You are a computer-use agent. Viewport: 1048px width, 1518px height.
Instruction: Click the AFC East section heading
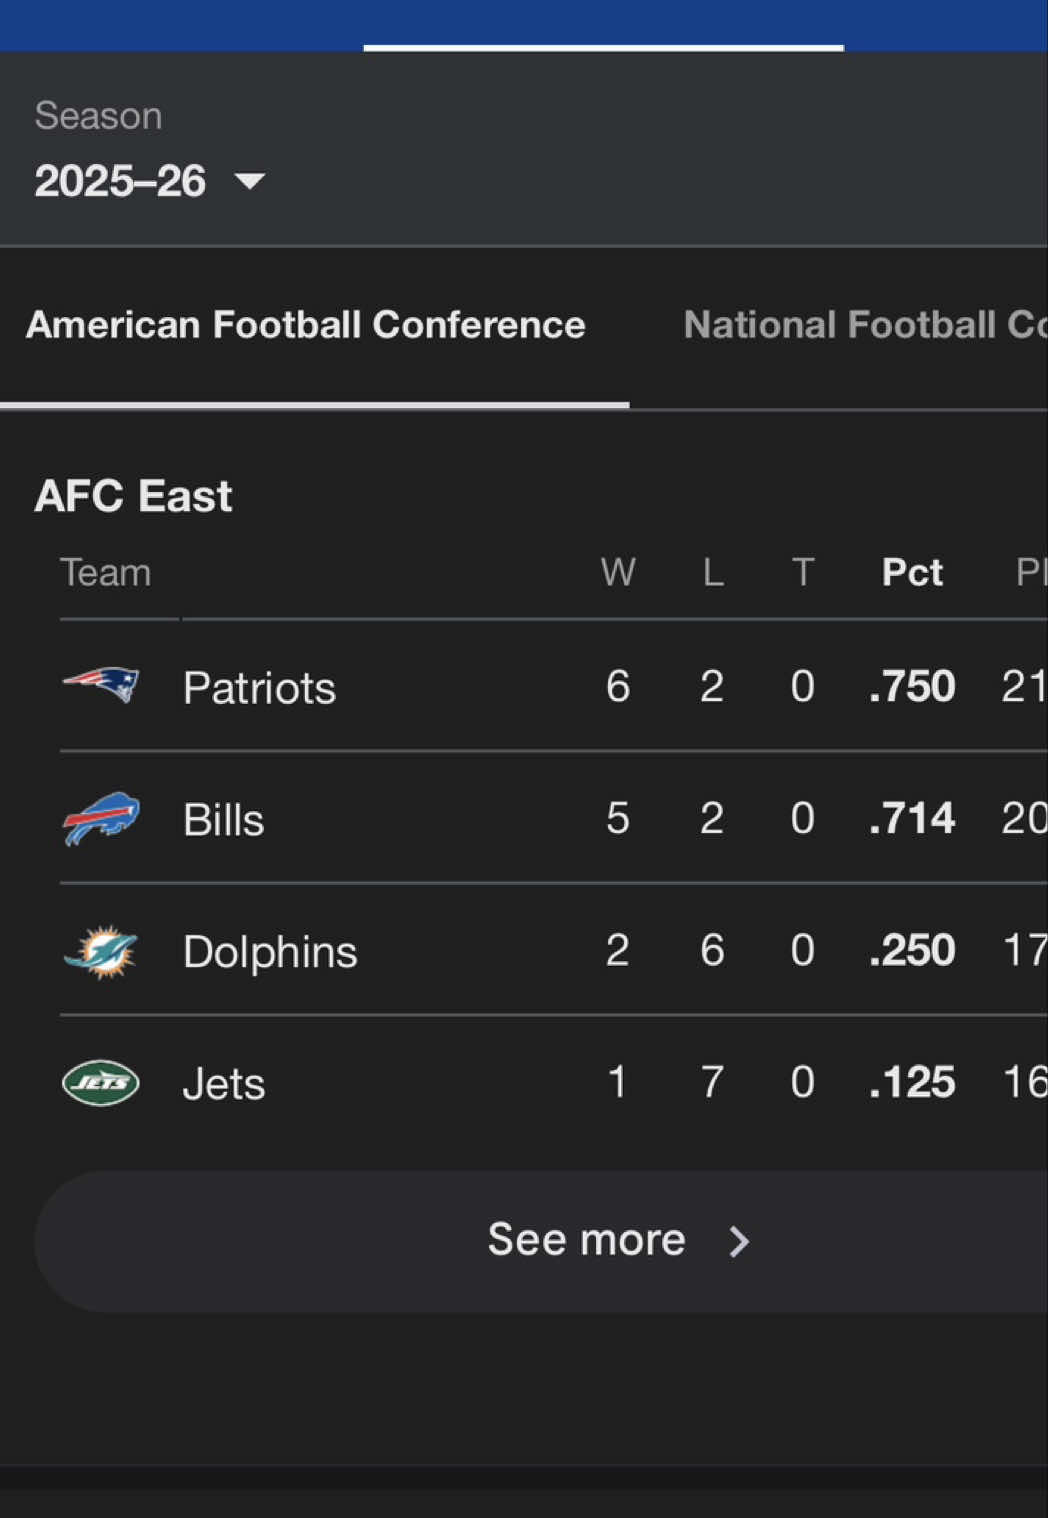click(133, 495)
